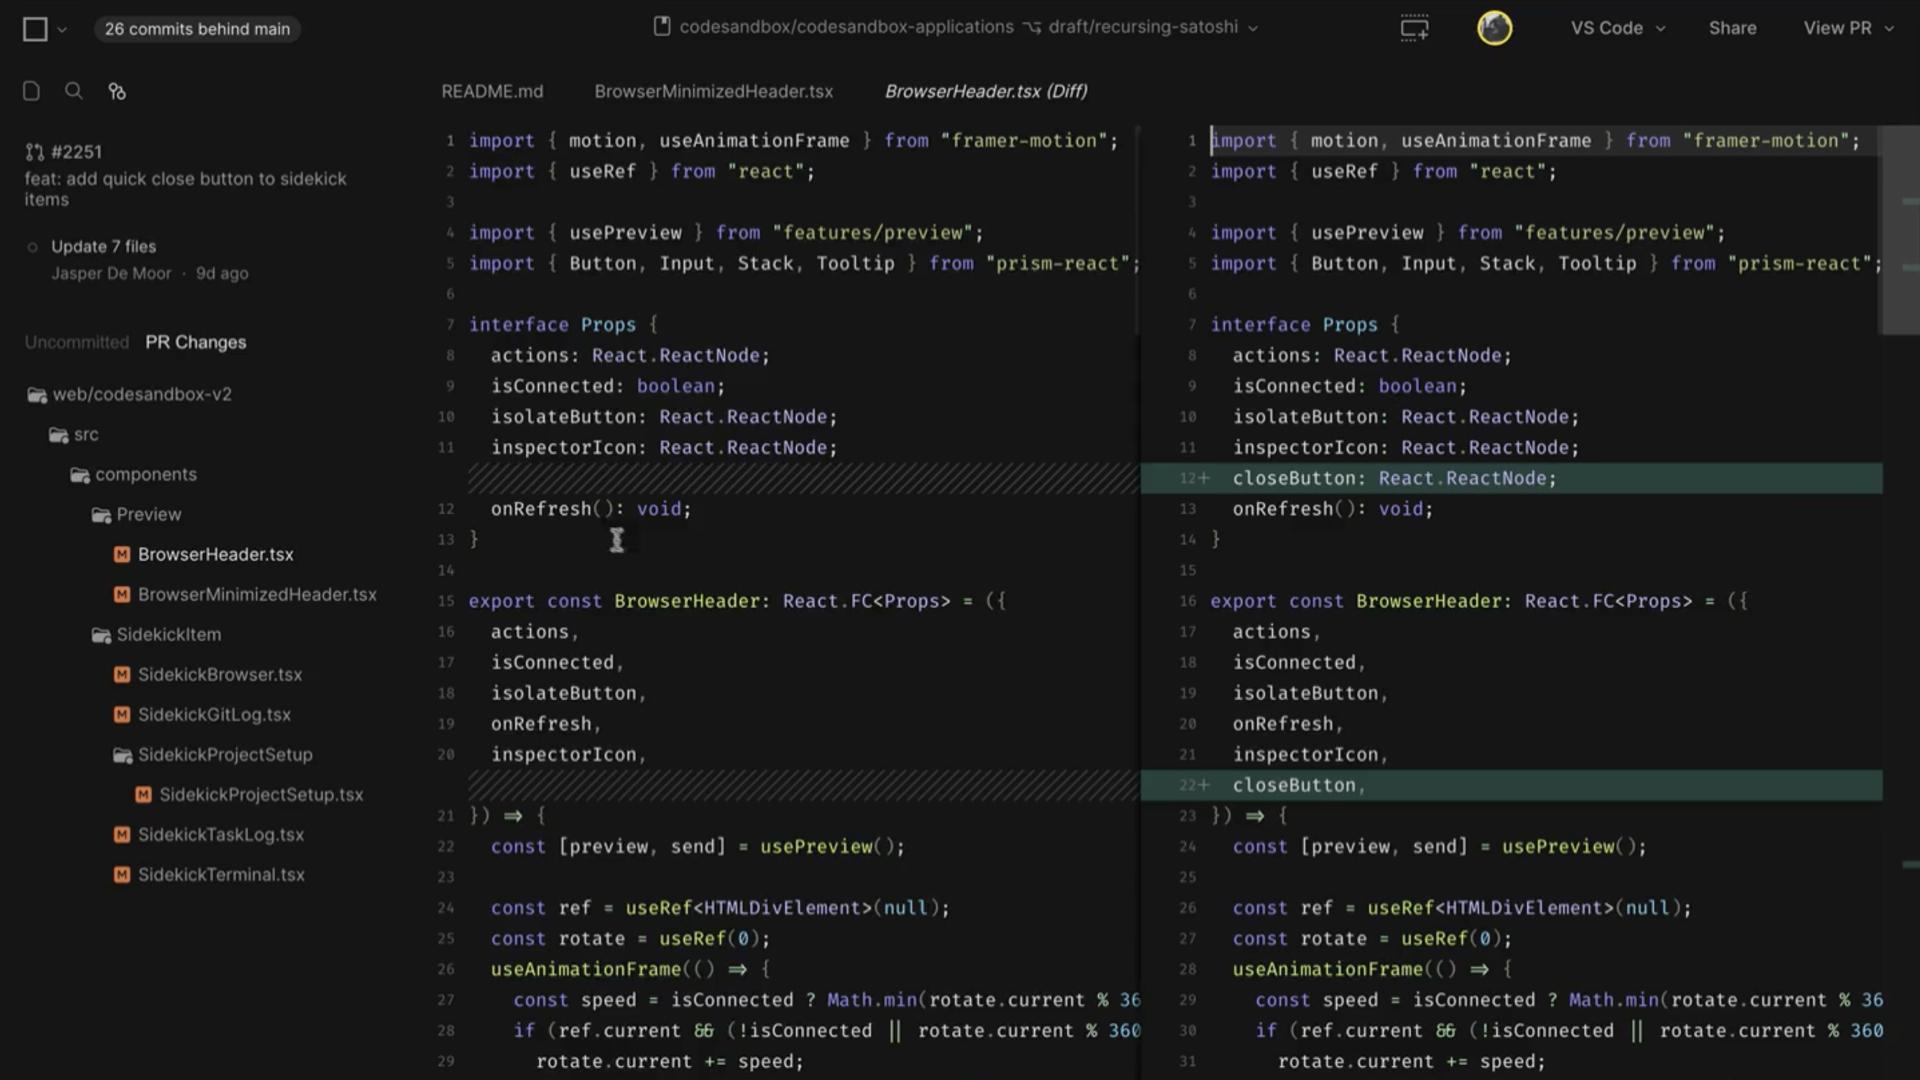The height and width of the screenshot is (1080, 1920).
Task: Click the Share button
Action: [x=1732, y=28]
